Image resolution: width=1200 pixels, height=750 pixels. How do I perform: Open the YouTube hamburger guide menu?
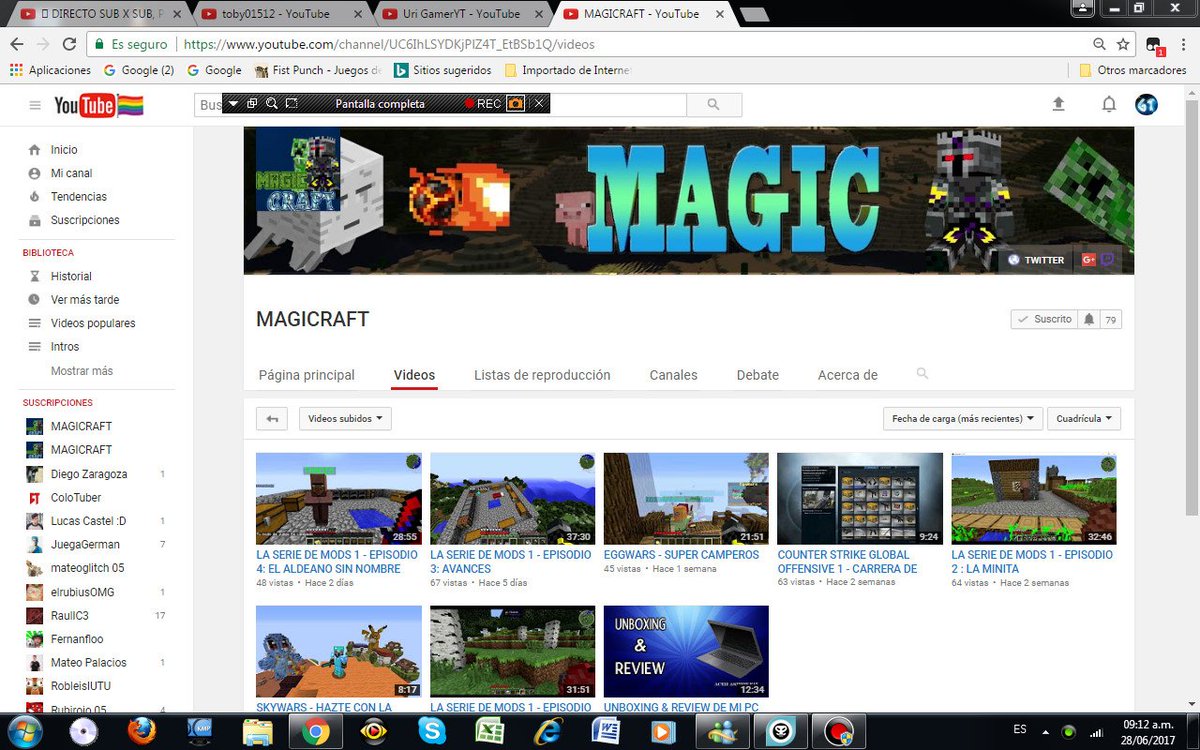[35, 105]
